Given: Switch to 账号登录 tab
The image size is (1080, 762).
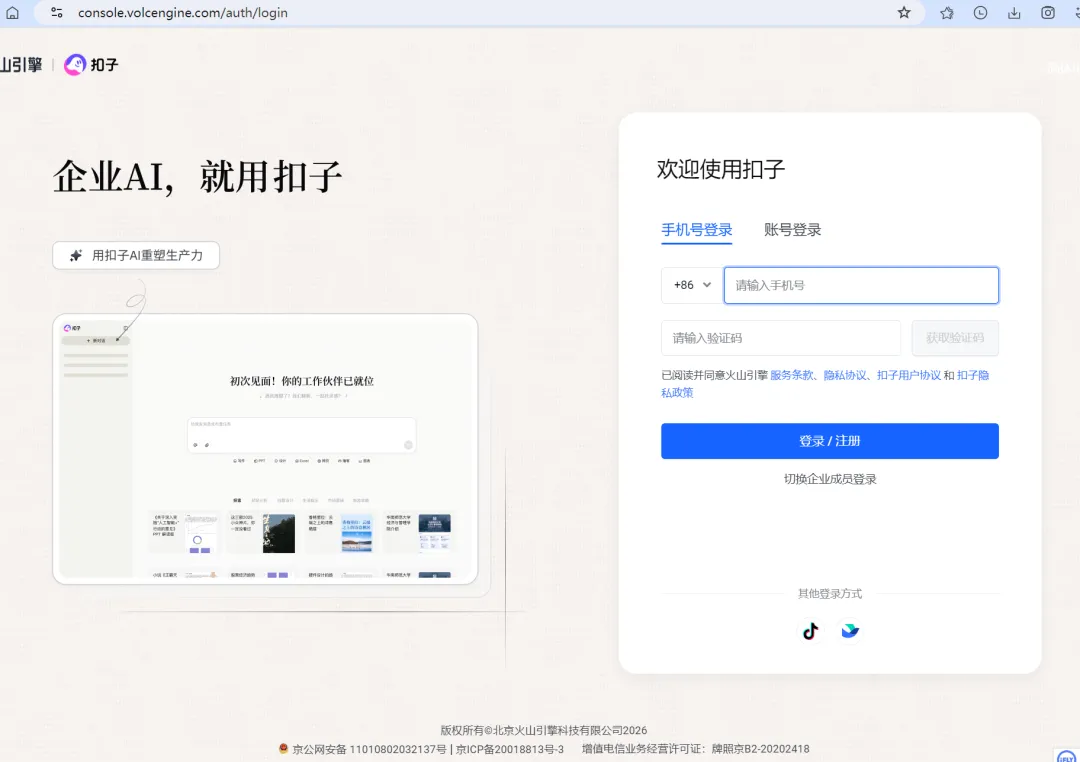Looking at the screenshot, I should pos(792,230).
